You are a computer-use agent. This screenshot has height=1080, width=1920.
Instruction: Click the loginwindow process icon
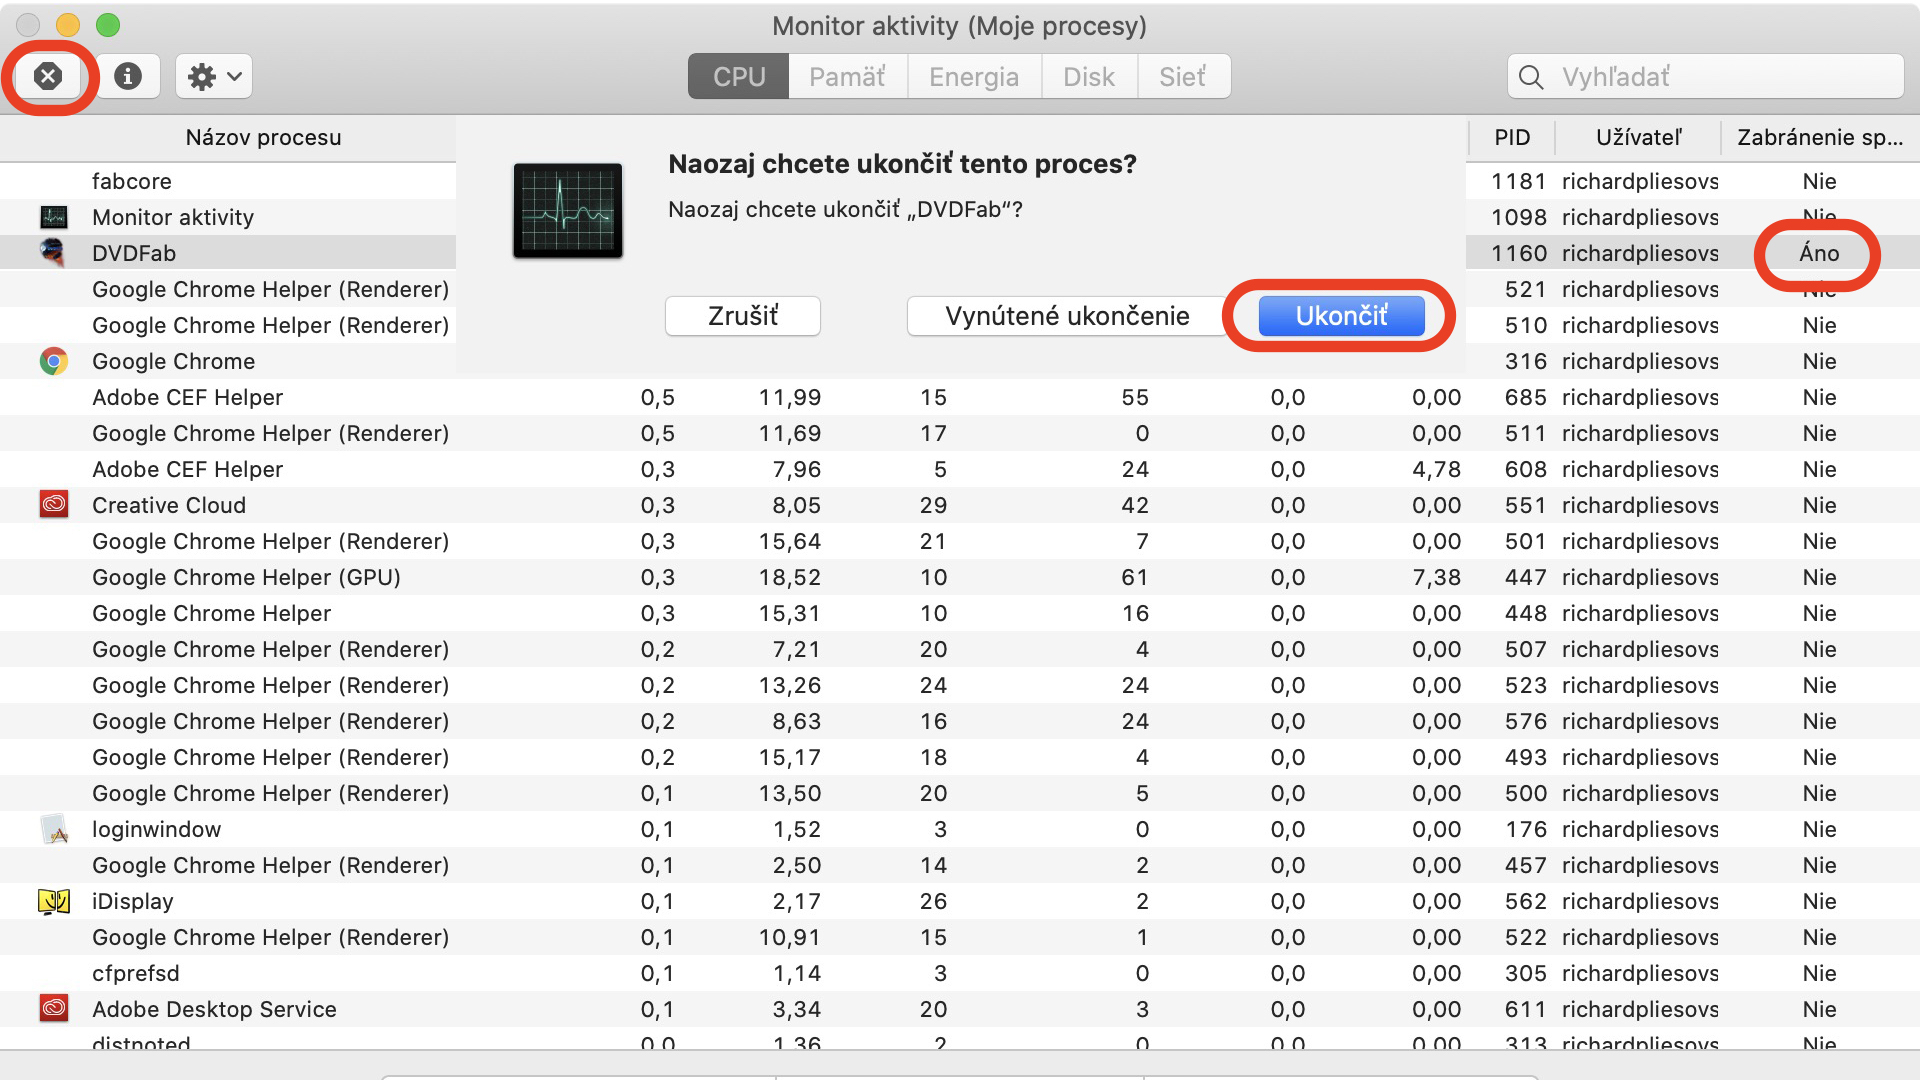[x=53, y=829]
